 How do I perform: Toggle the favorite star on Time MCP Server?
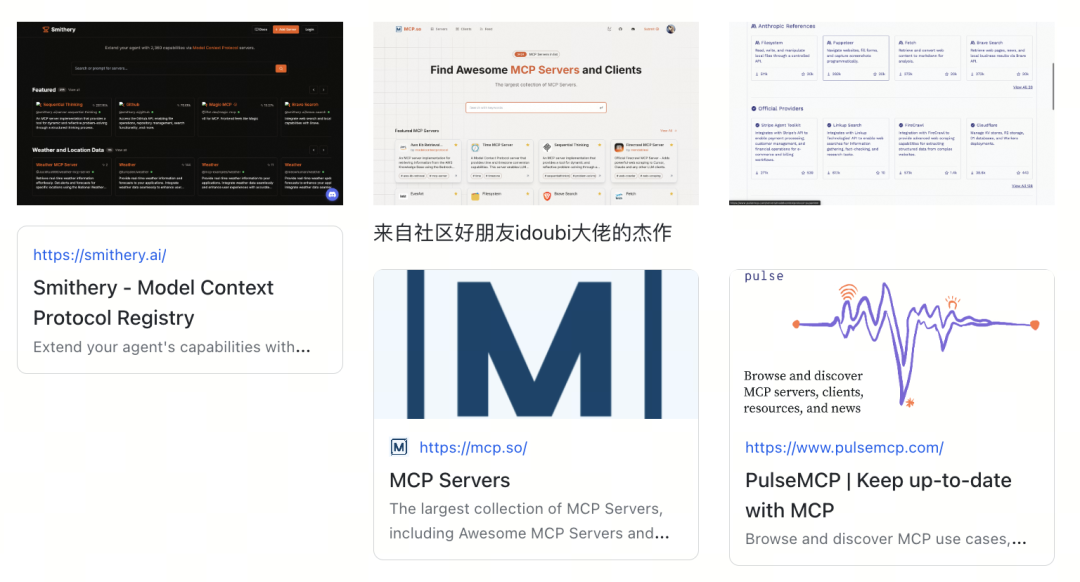[528, 144]
